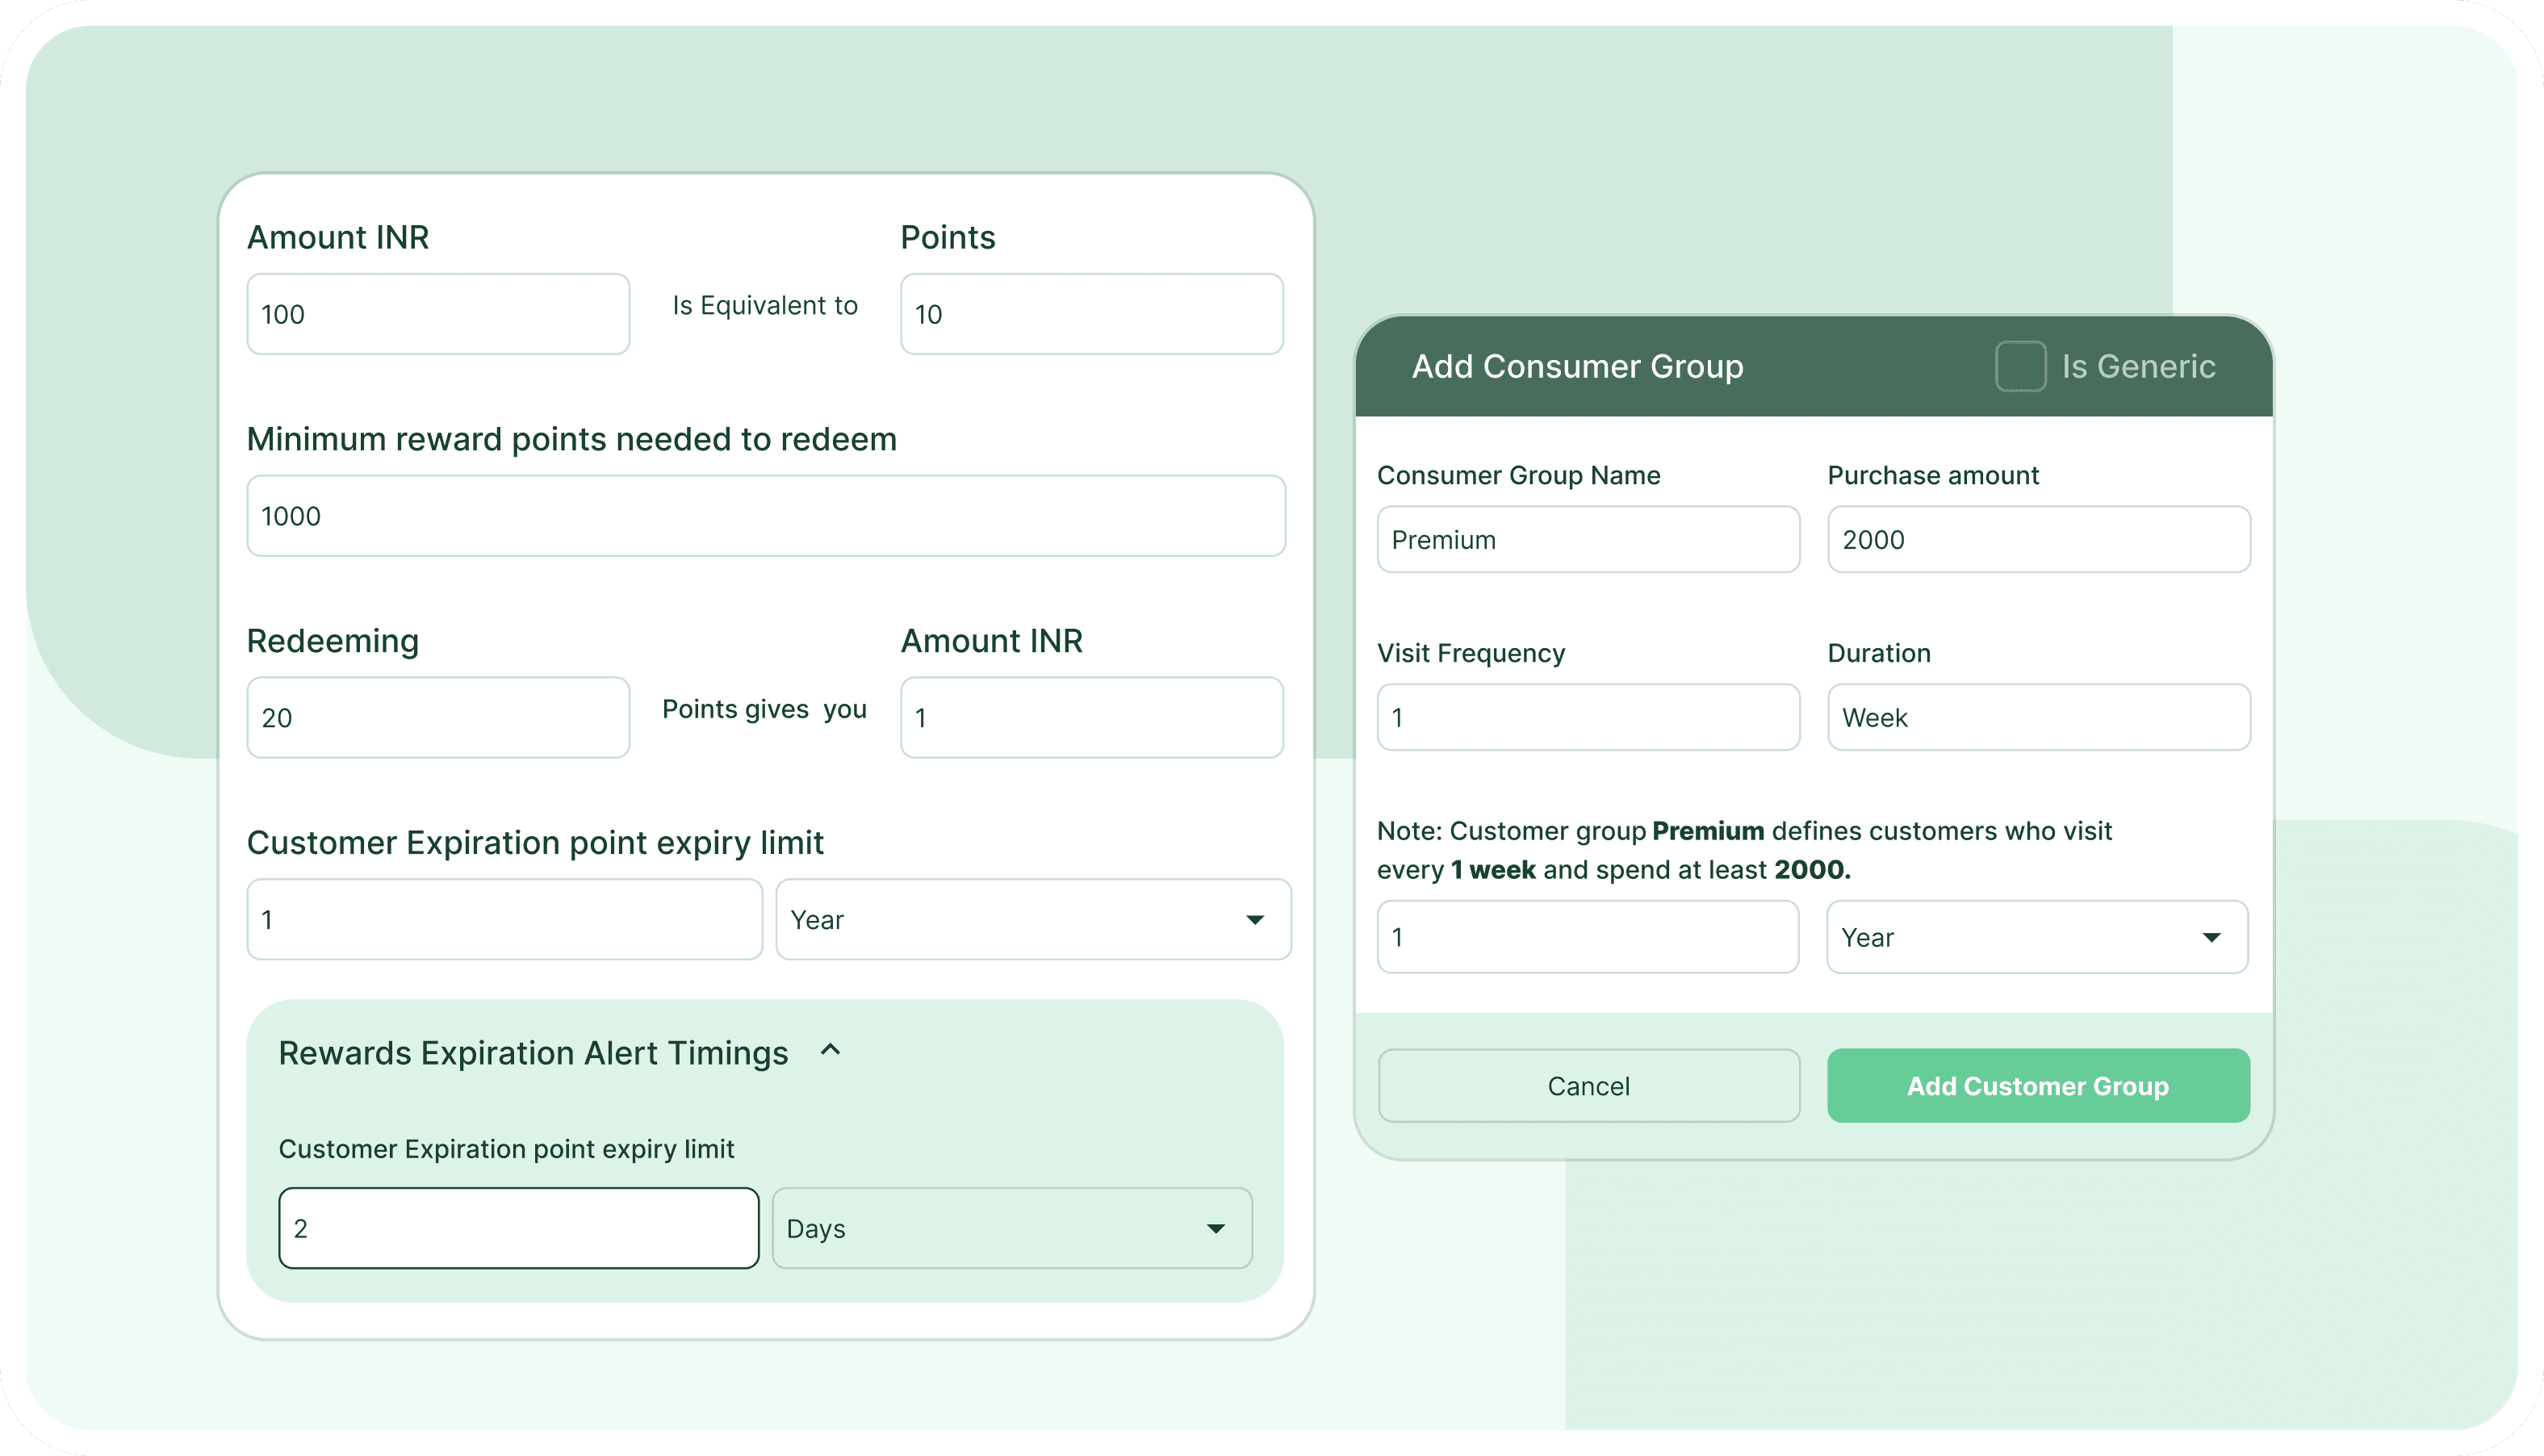
Task: Click the Add Consumer Group dialog header
Action: (x=1578, y=366)
